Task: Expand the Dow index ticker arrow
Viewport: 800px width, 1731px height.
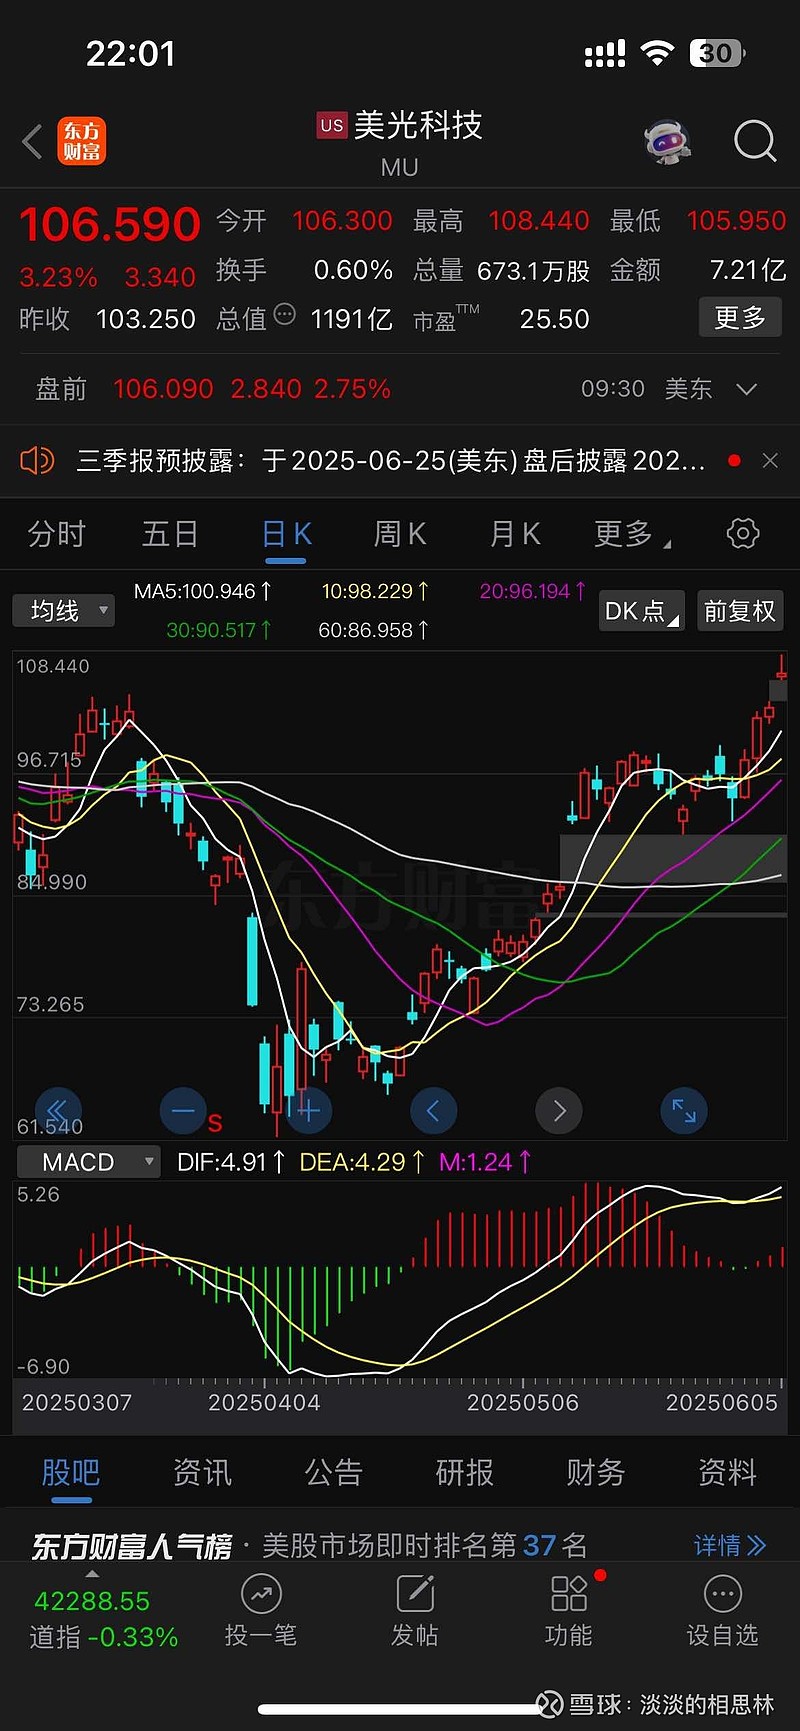Action: [92, 1574]
